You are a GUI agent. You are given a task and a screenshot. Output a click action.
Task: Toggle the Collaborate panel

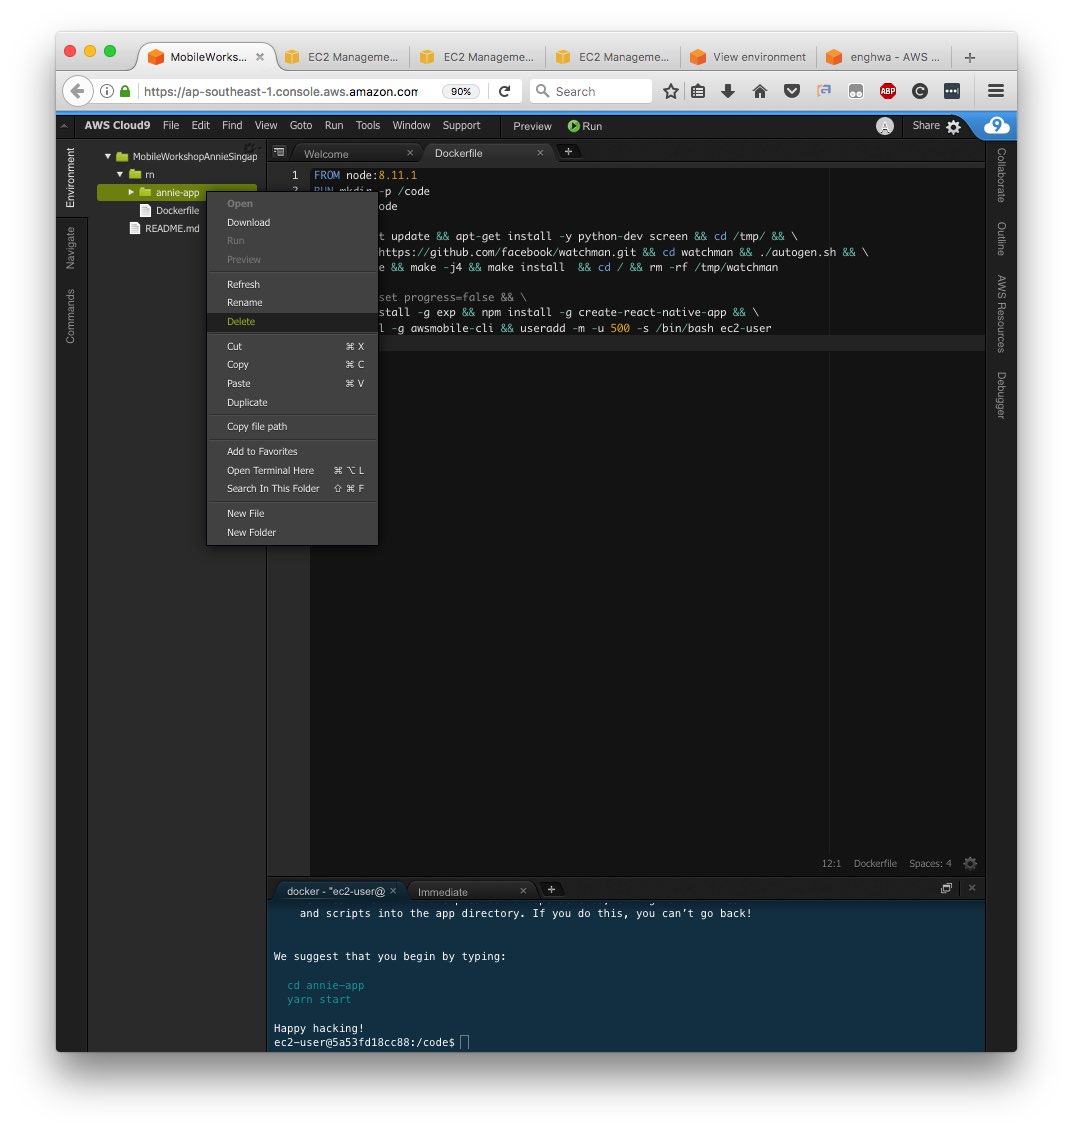(x=1001, y=175)
